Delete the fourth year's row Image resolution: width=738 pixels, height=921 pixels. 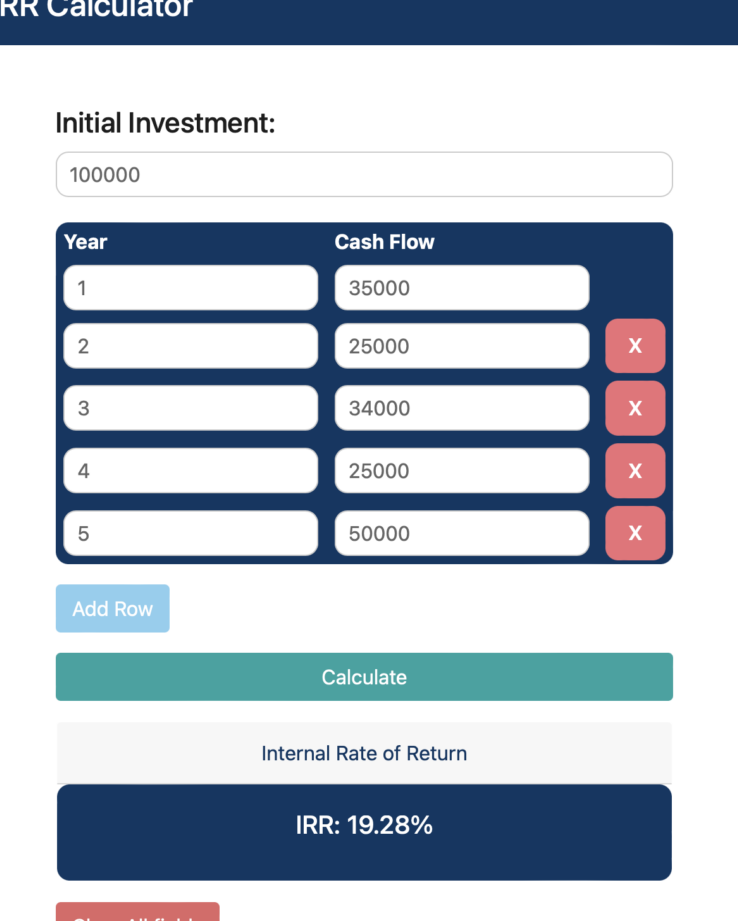(x=635, y=470)
